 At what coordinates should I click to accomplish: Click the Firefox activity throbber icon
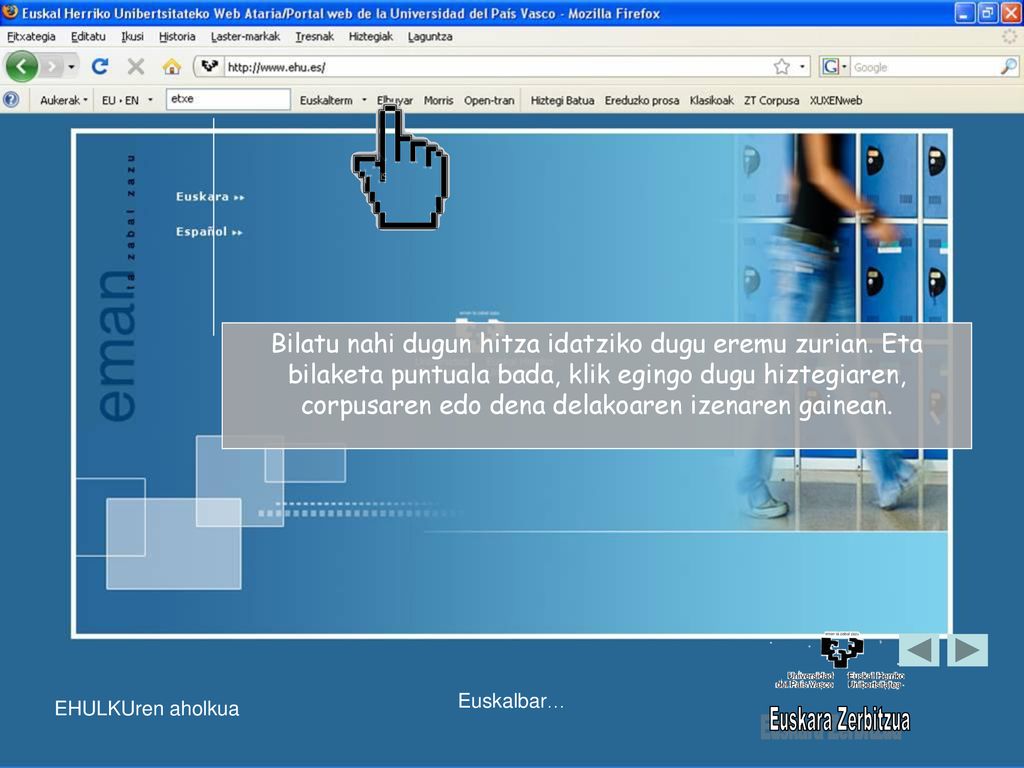tap(1009, 37)
